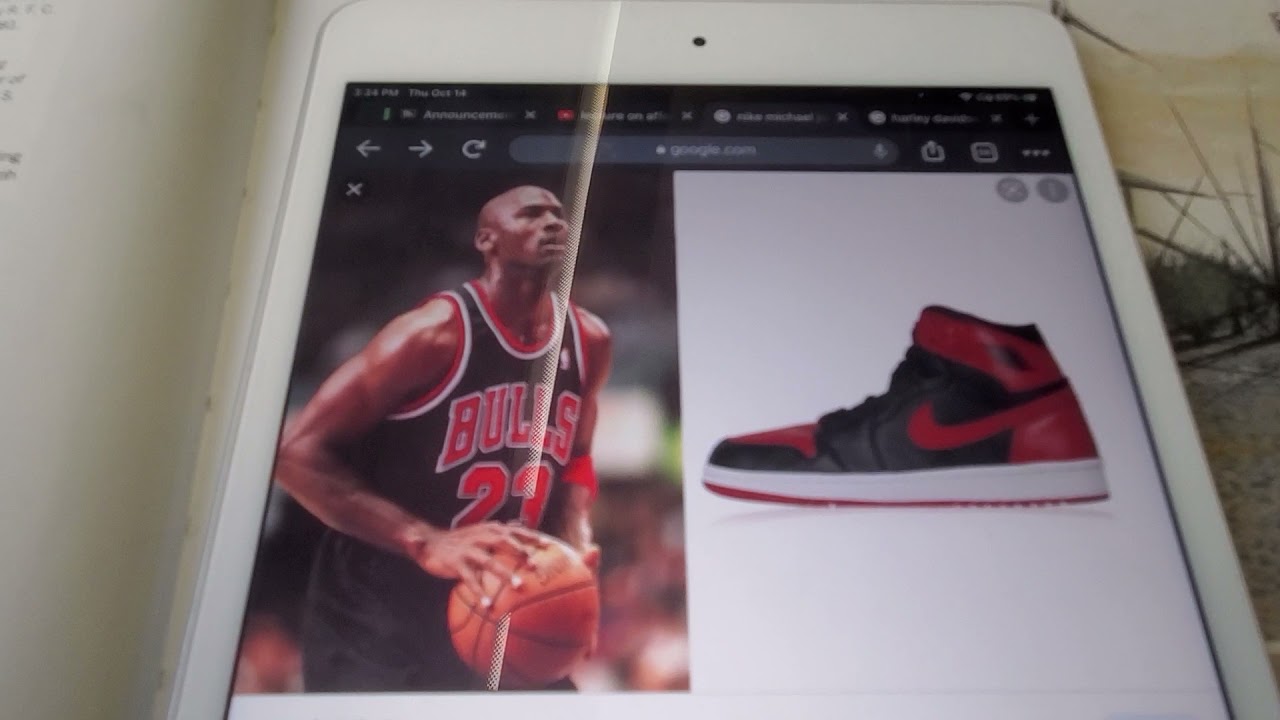Reload the google.com page

[474, 149]
